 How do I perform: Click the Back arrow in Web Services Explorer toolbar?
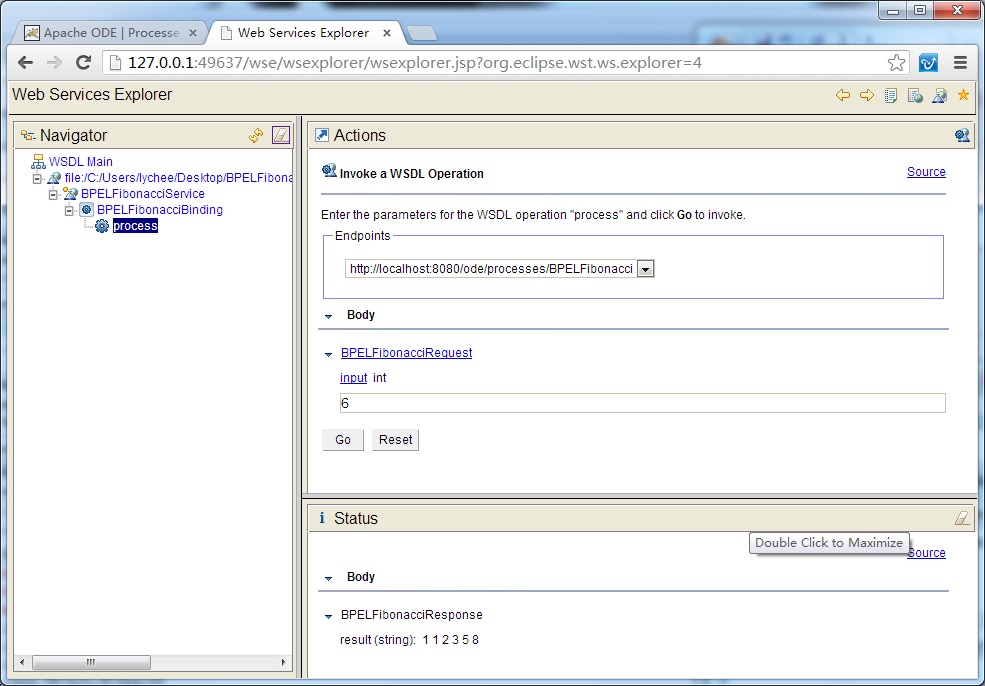click(x=843, y=95)
